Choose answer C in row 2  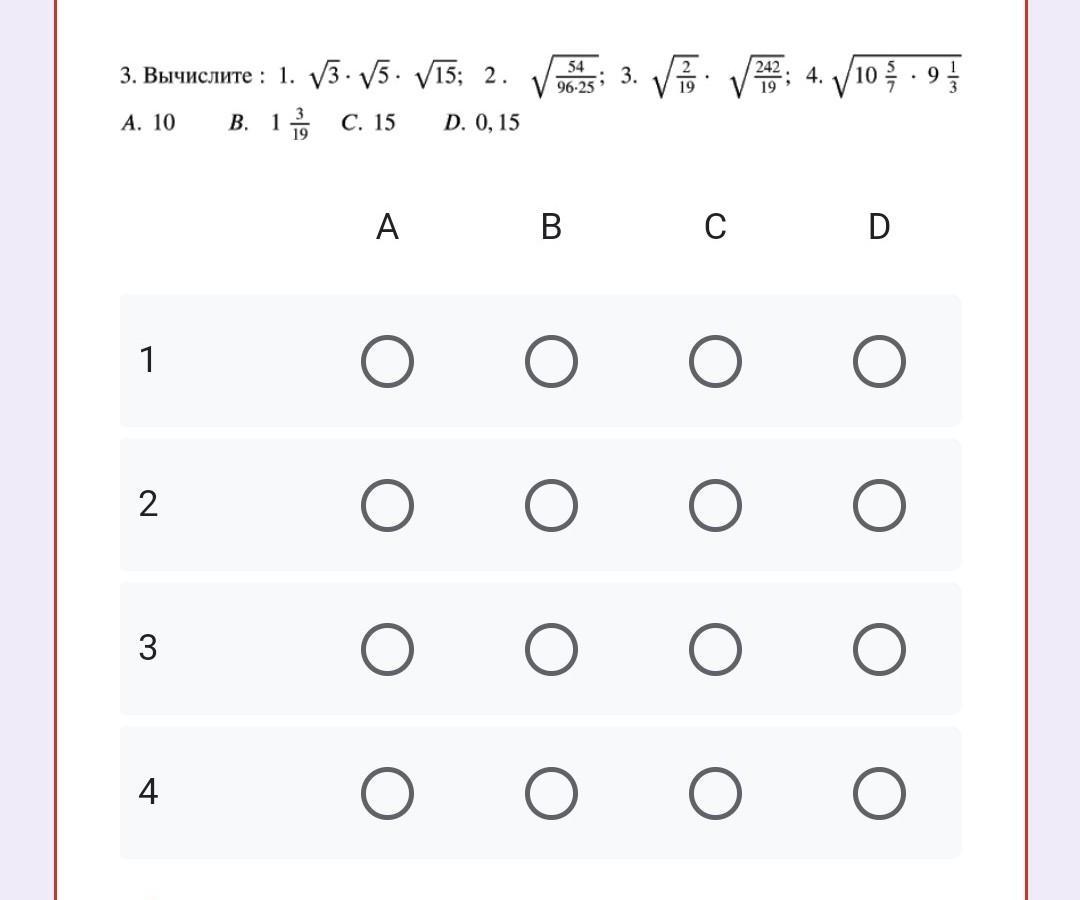(715, 505)
